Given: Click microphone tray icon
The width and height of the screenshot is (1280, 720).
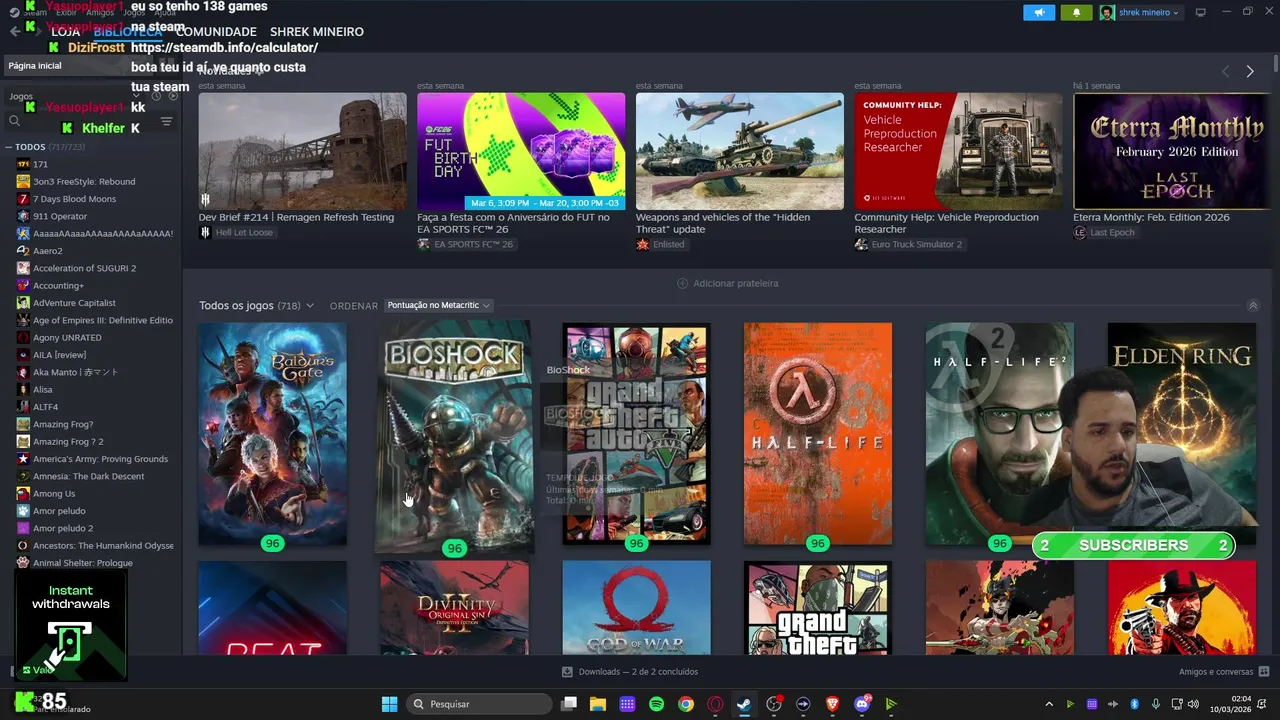Looking at the screenshot, I should pyautogui.click(x=1156, y=704).
